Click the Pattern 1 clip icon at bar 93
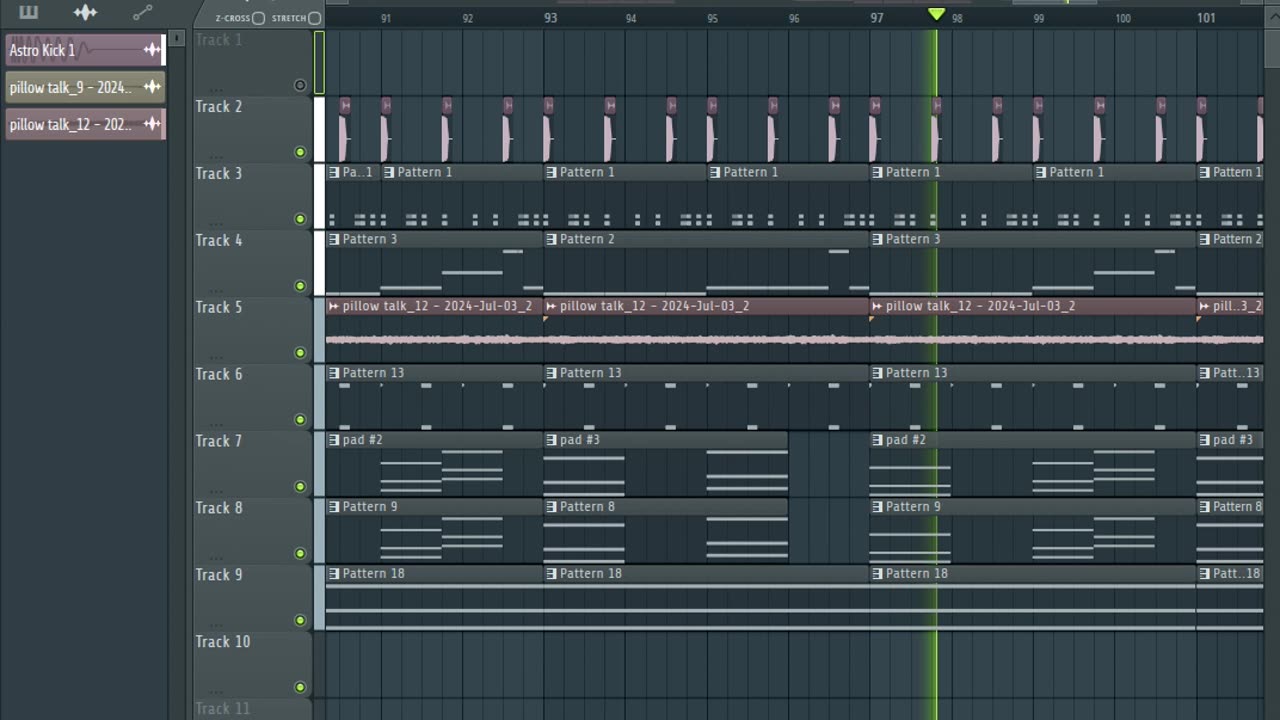 [551, 172]
